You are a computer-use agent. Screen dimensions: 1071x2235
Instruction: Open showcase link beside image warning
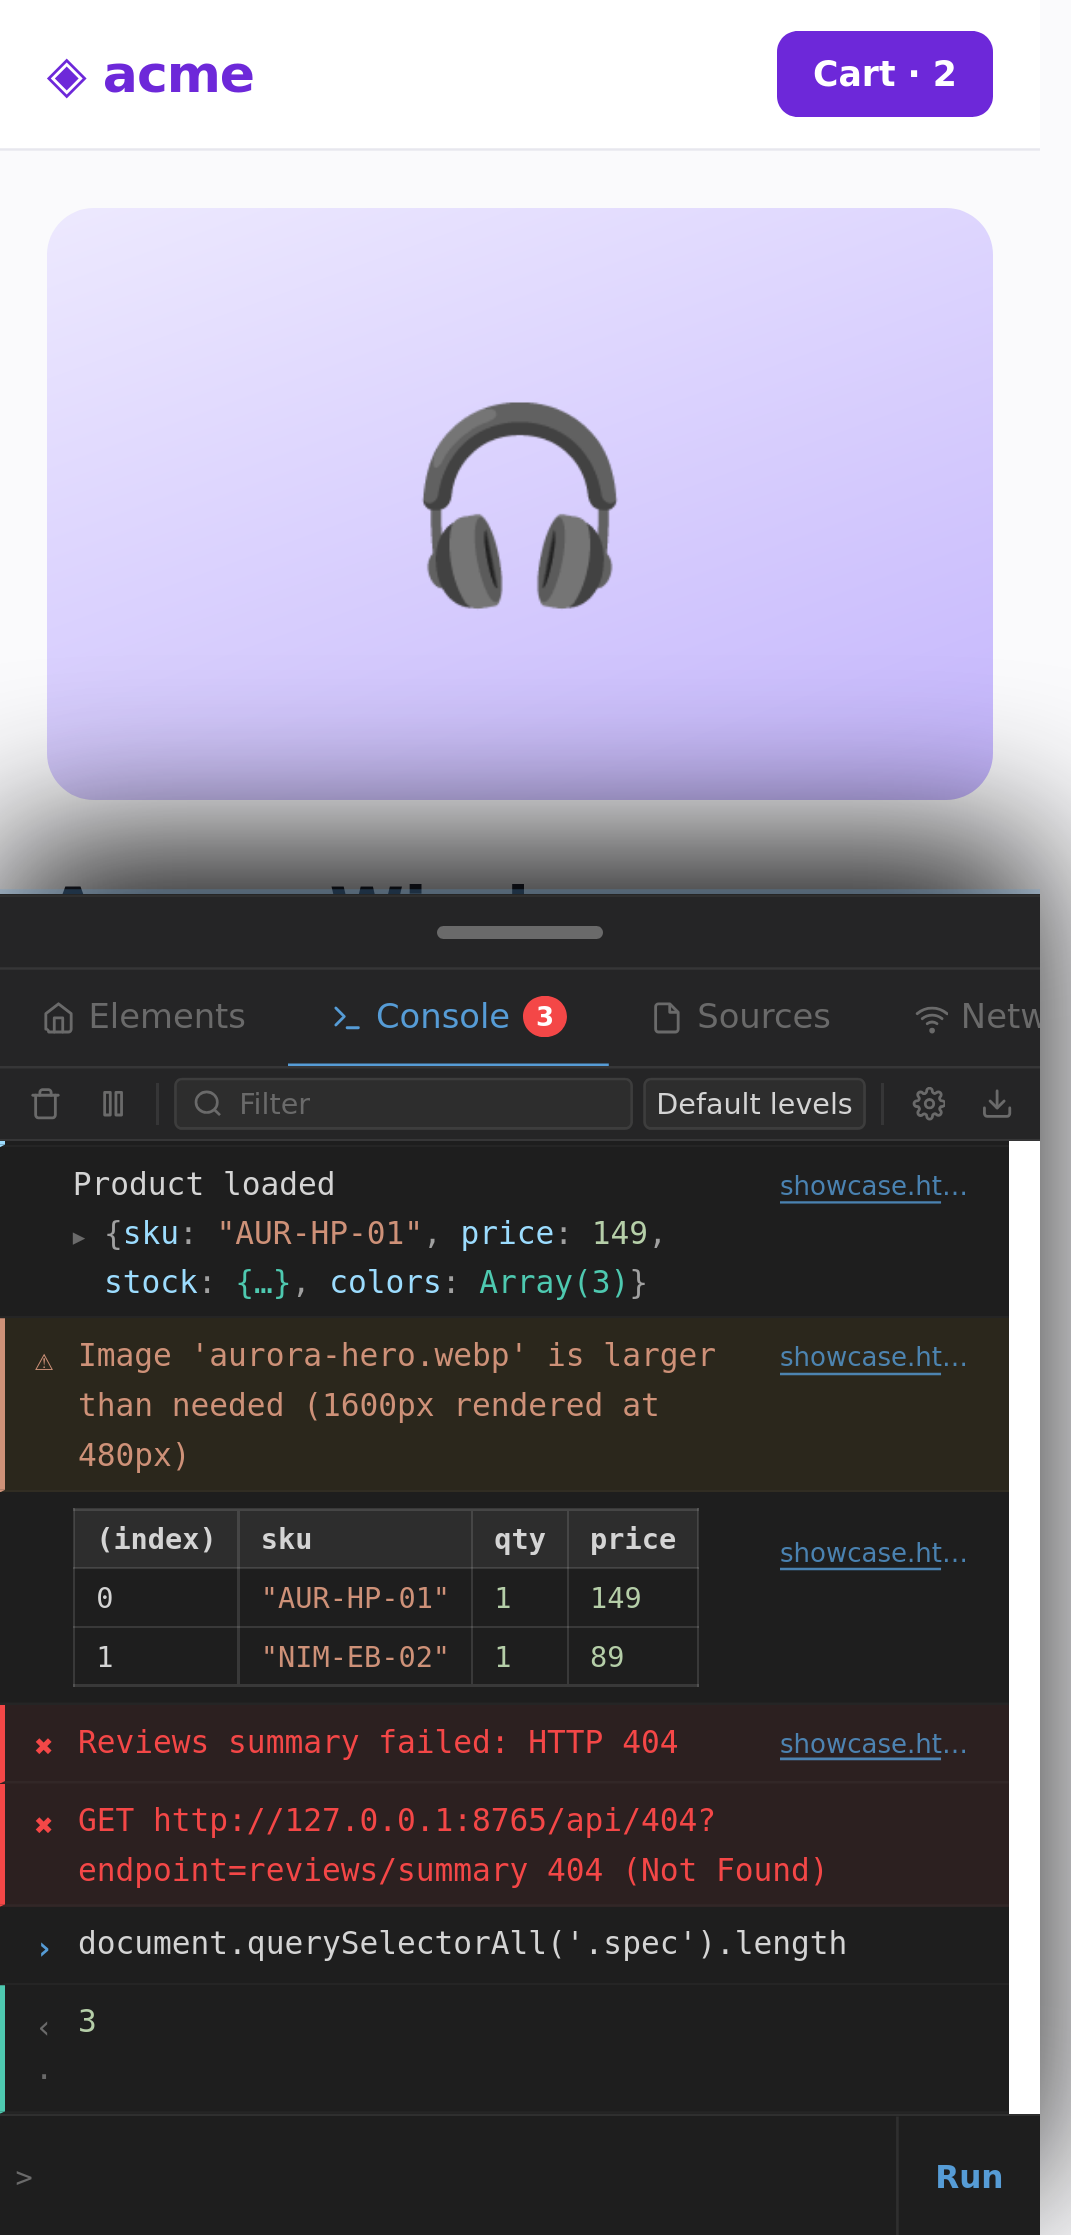[x=873, y=1357]
